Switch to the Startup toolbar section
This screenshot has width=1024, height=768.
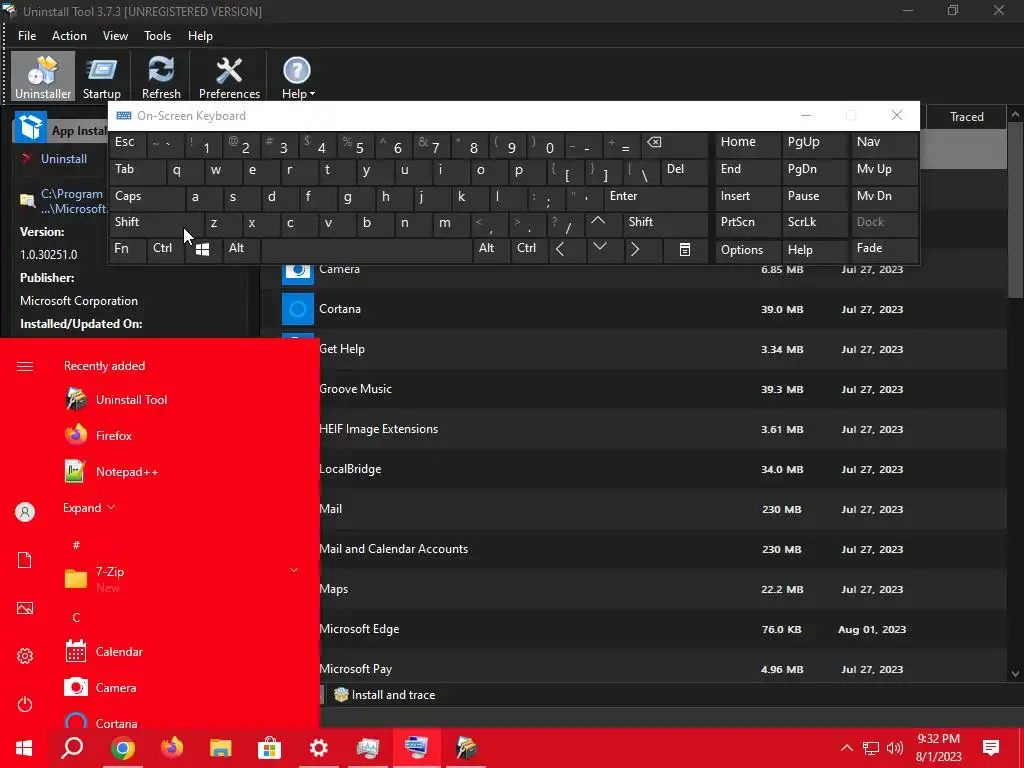[x=101, y=77]
